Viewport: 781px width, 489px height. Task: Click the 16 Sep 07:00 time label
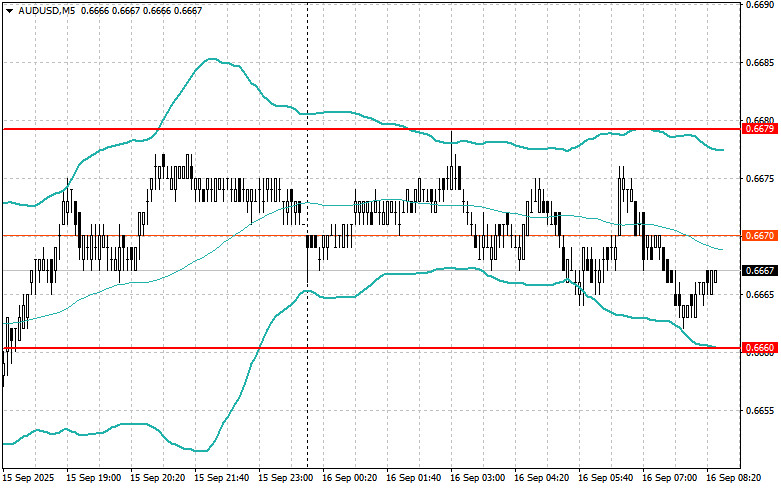(669, 478)
